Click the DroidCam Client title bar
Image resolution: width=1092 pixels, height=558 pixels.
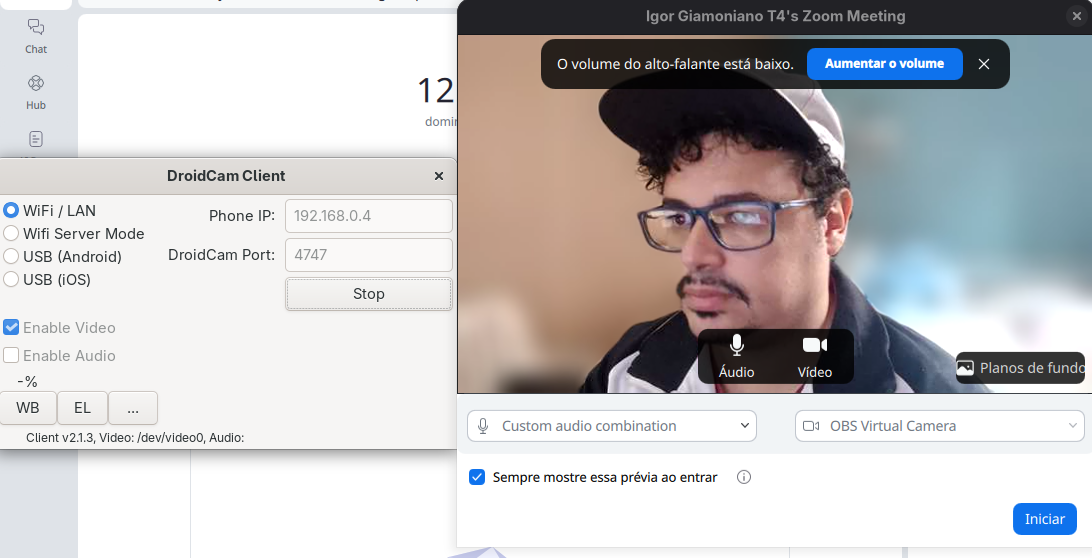coord(226,176)
